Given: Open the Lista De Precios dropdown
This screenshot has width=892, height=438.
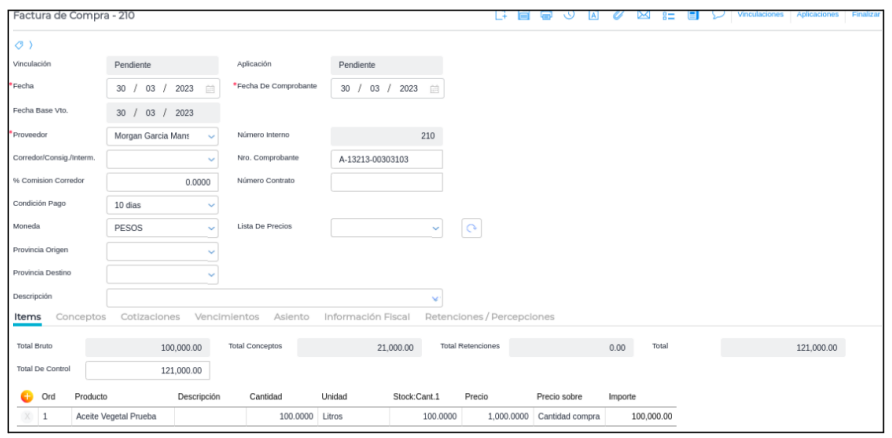Looking at the screenshot, I should (436, 228).
